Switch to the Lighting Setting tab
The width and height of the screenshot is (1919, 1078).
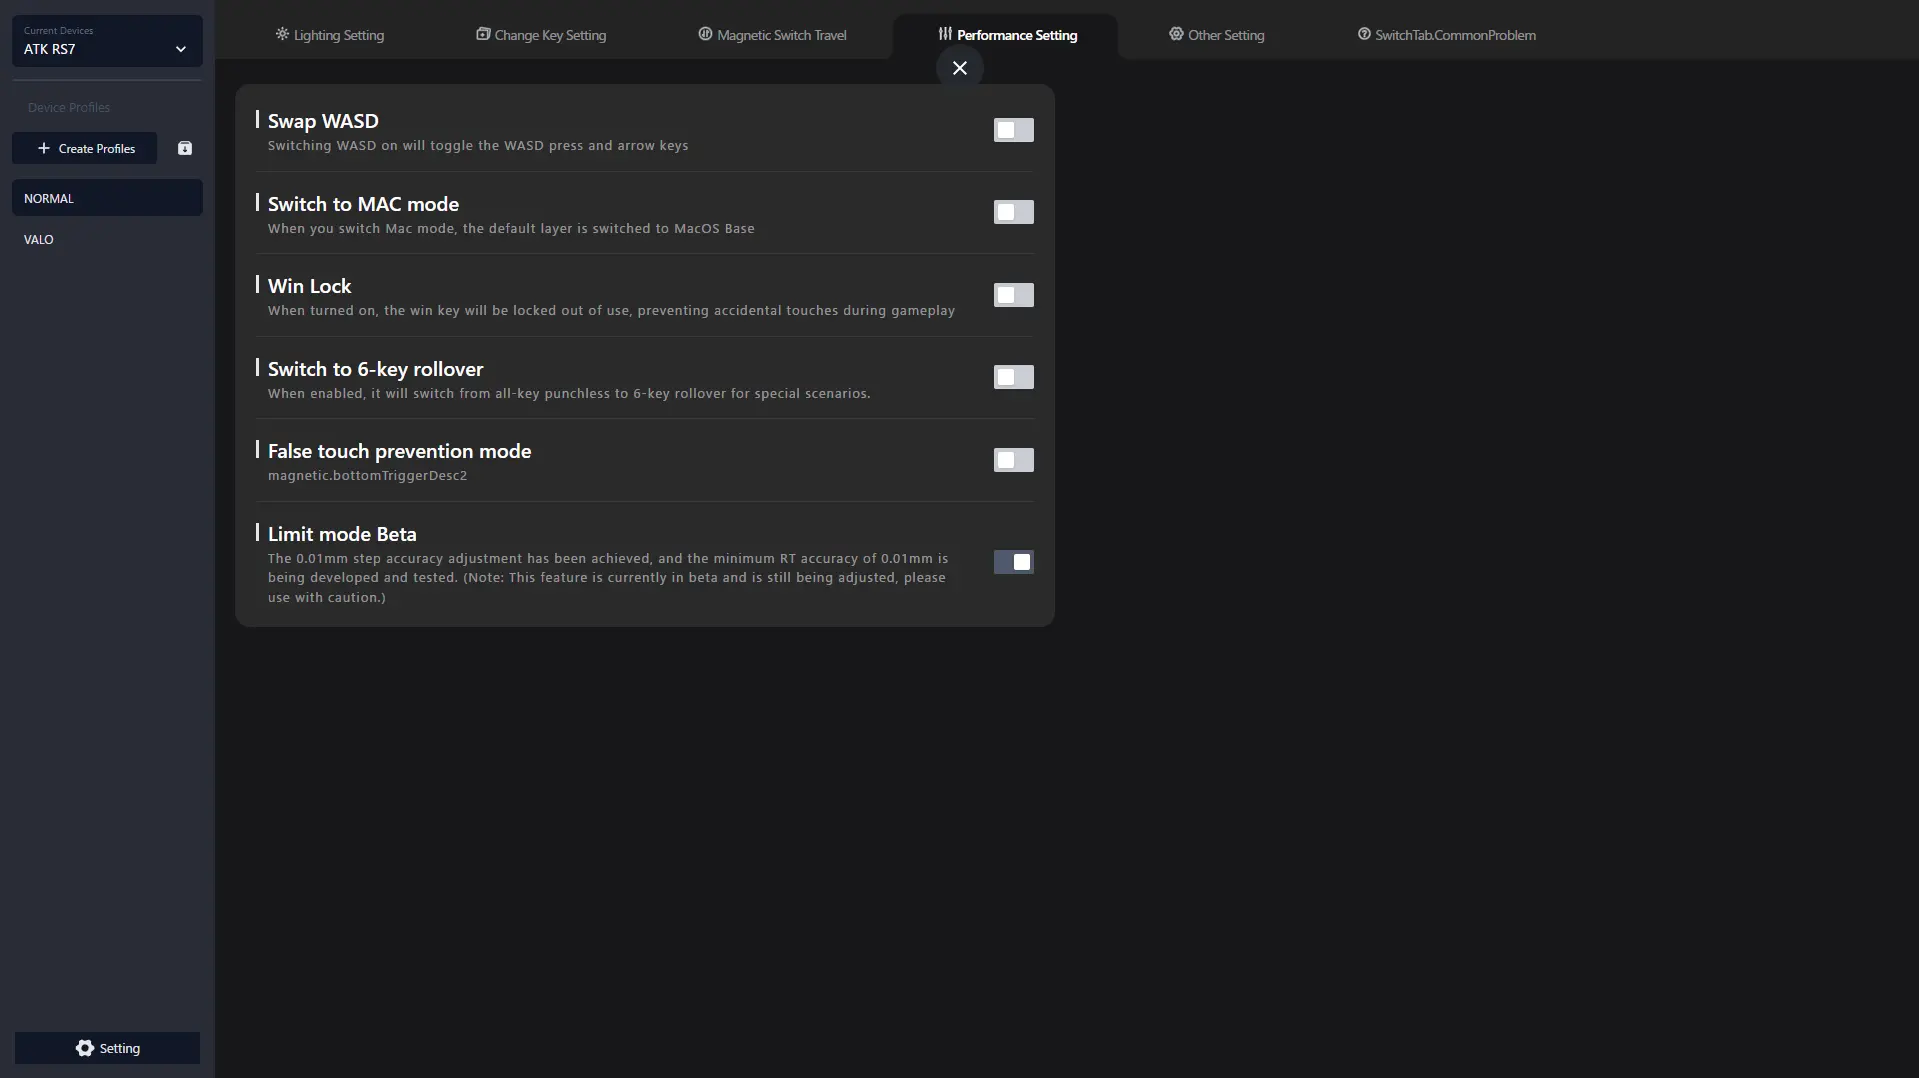[x=330, y=35]
